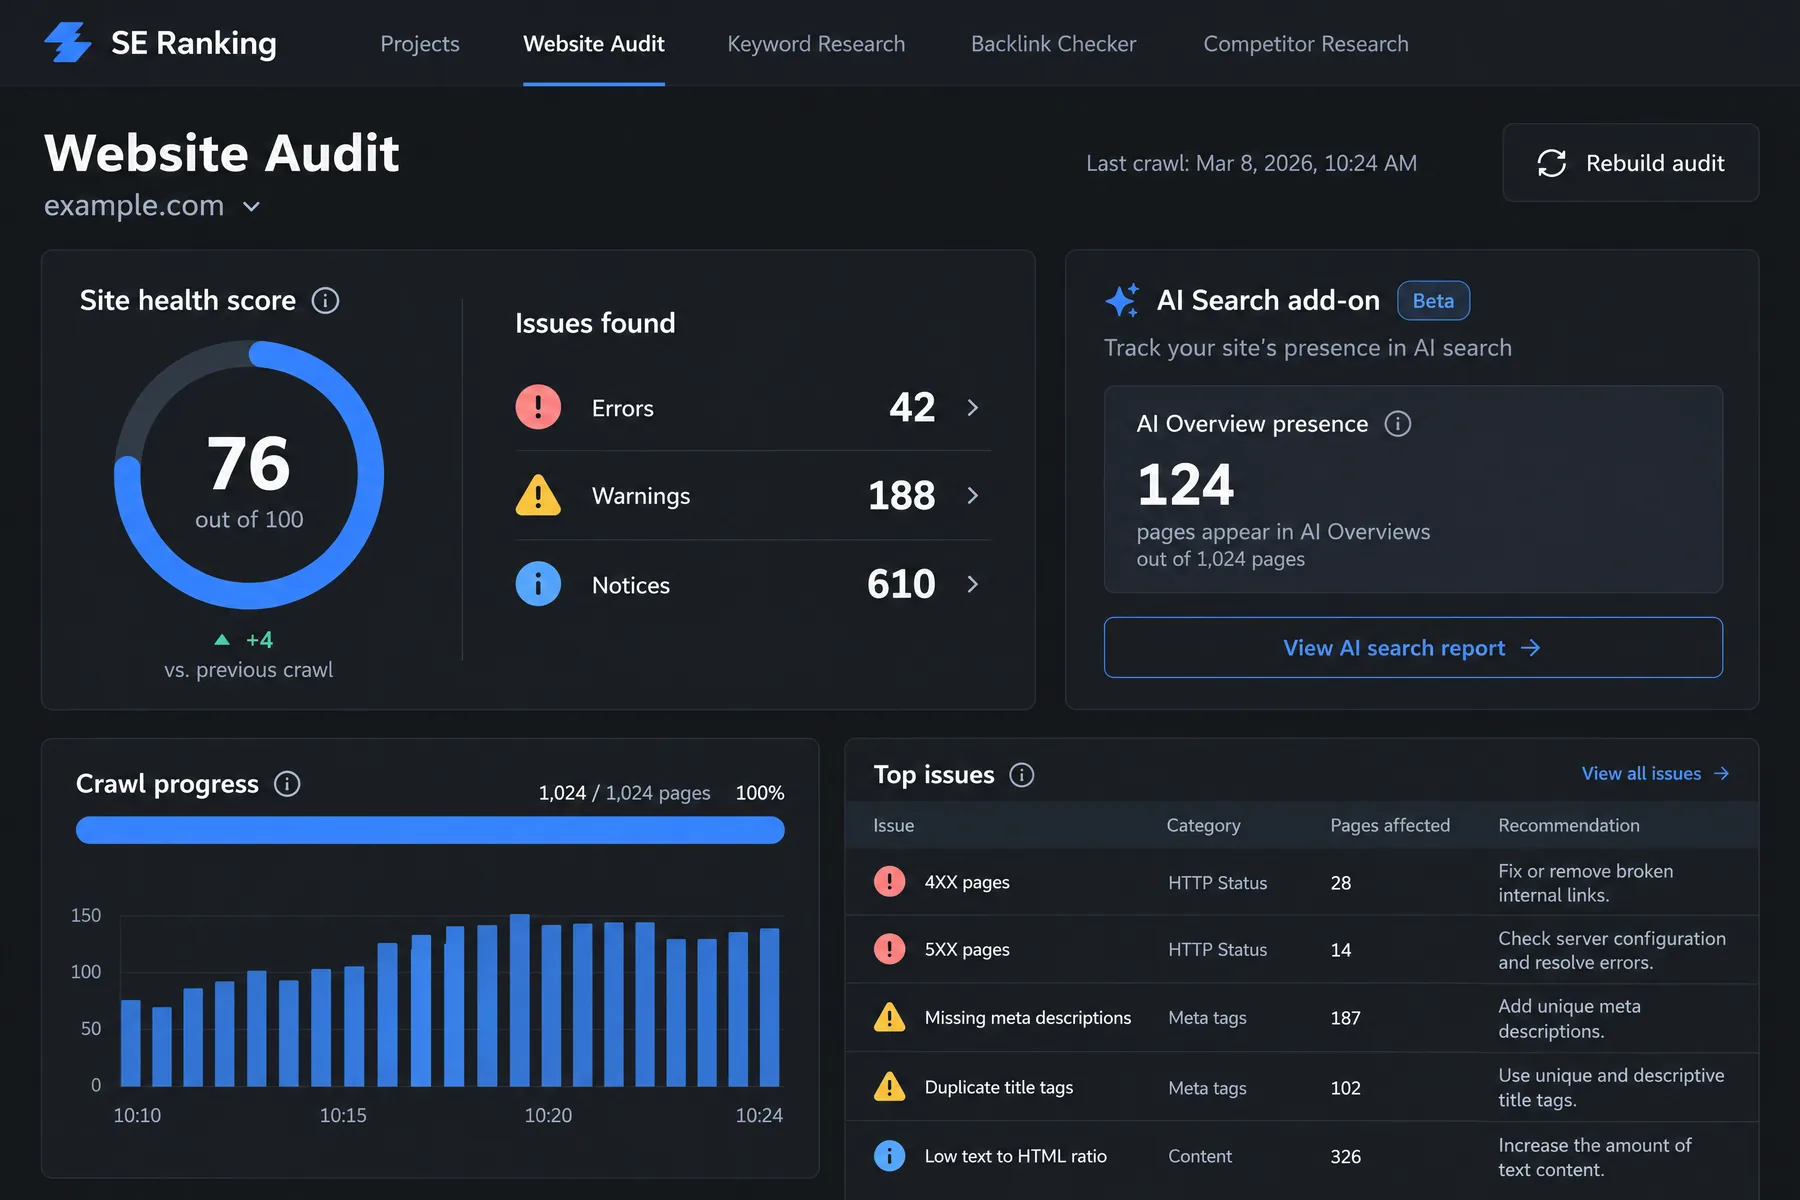Open the View all issues link
Image resolution: width=1800 pixels, height=1200 pixels.
(x=1655, y=774)
